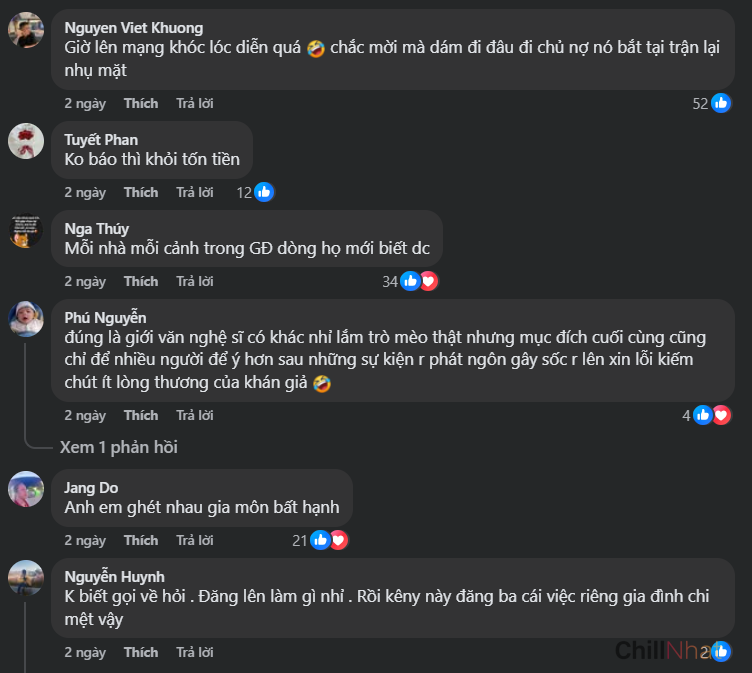Click heart reaction icon on Phú Nguyễn's comment

coord(721,415)
